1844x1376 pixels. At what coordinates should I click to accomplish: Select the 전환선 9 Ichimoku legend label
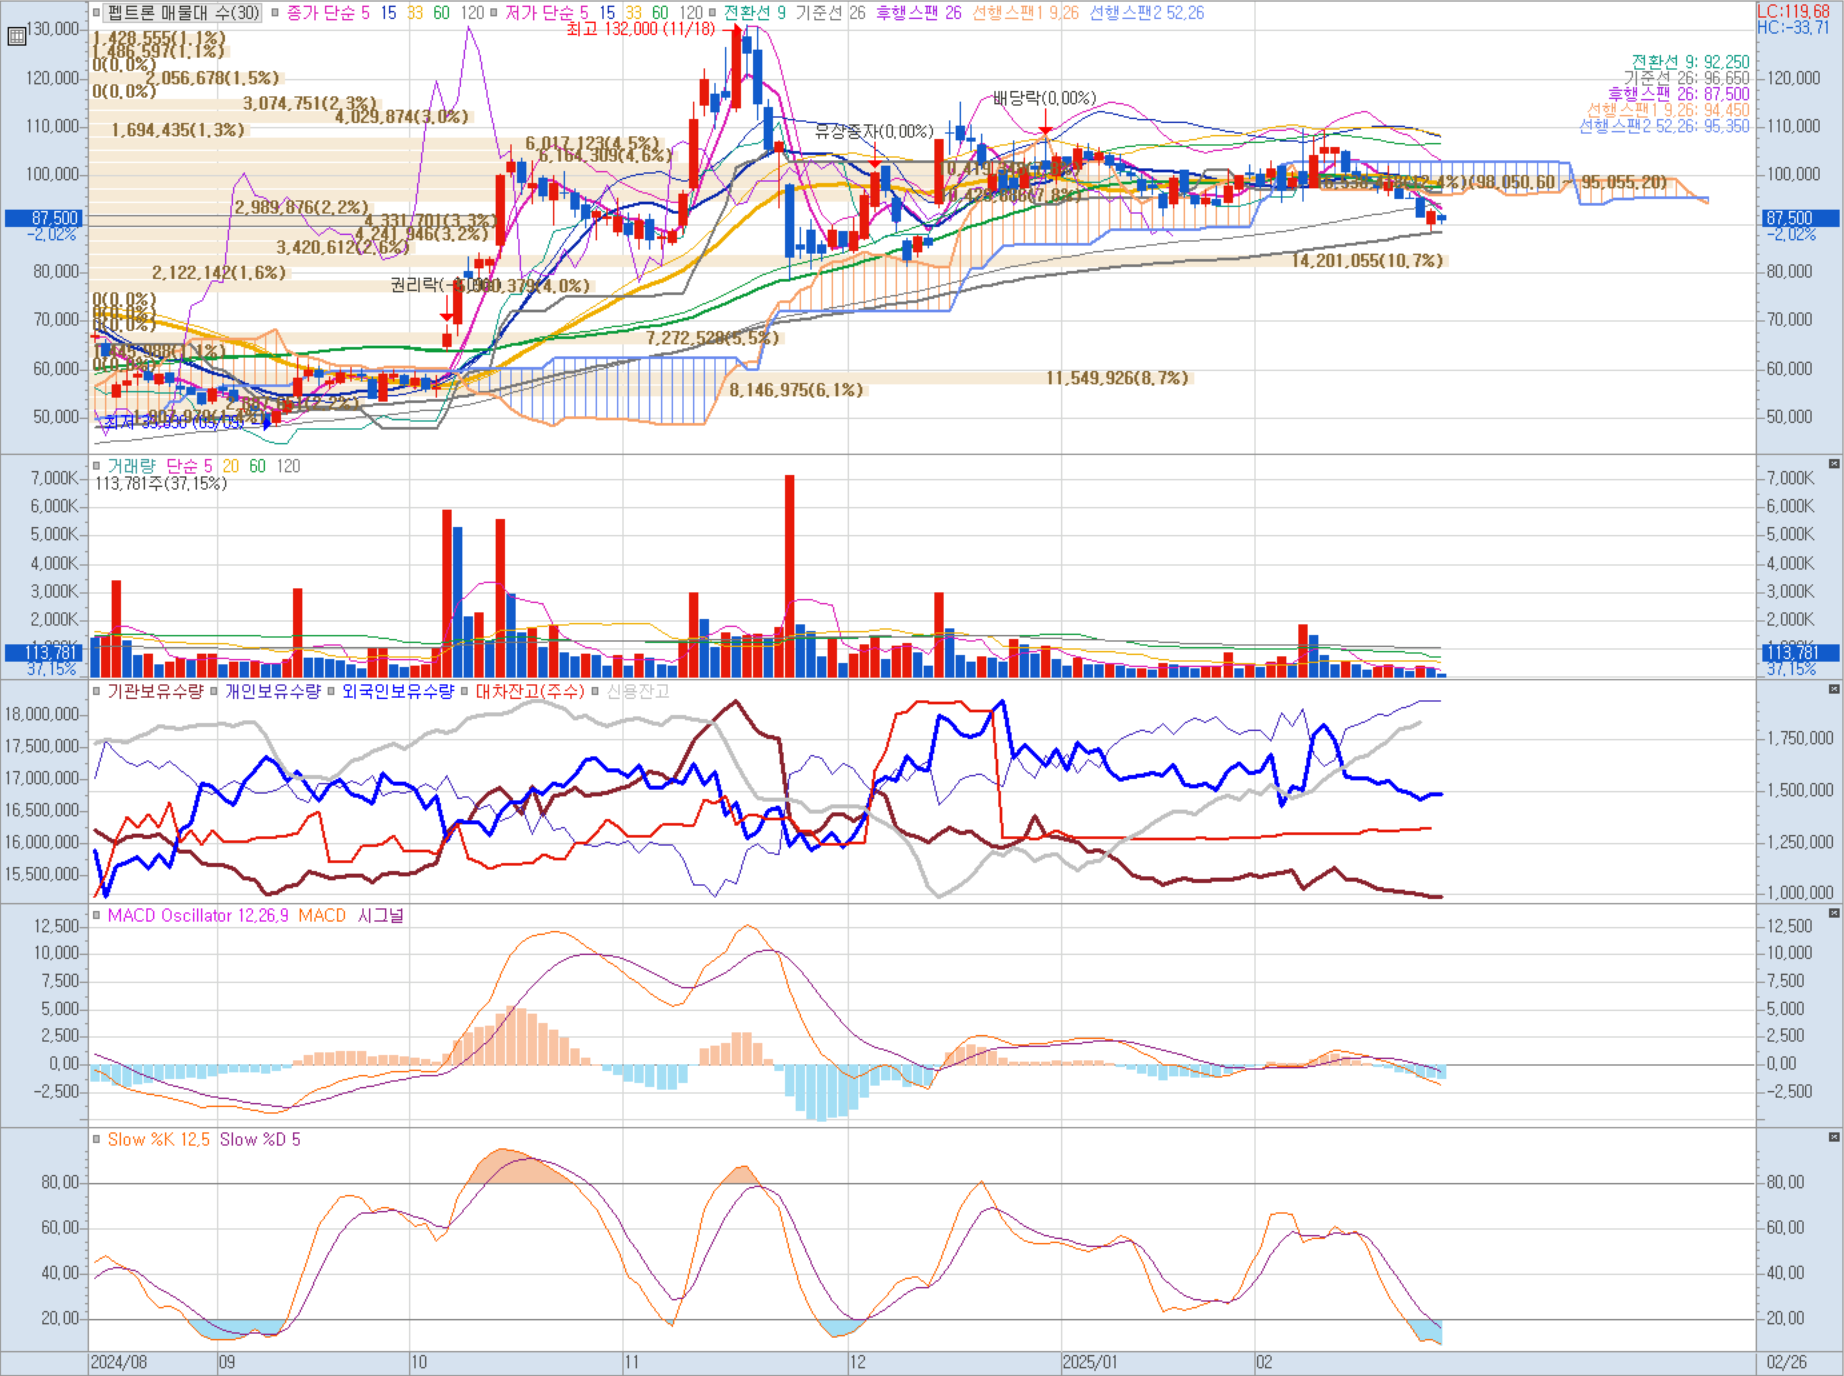[x=754, y=13]
